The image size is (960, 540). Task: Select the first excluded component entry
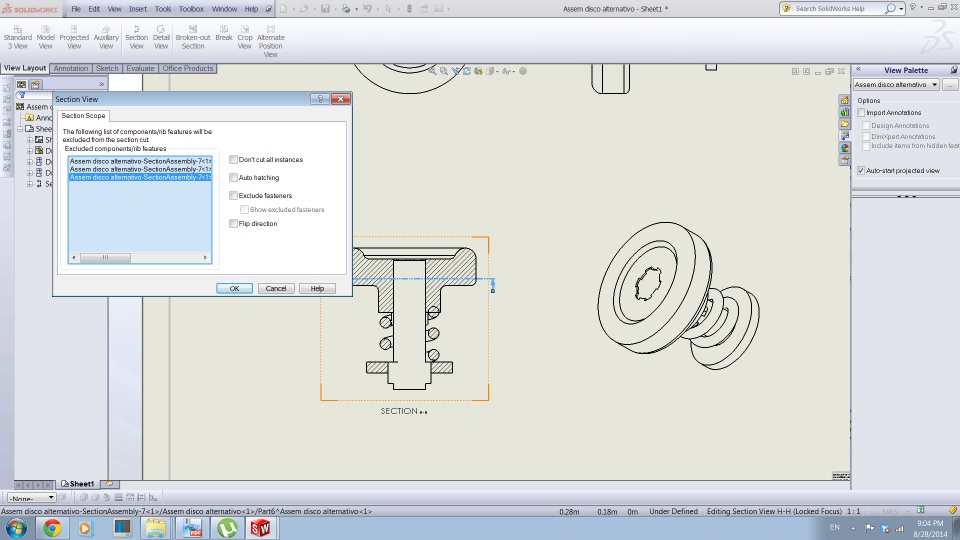click(140, 161)
